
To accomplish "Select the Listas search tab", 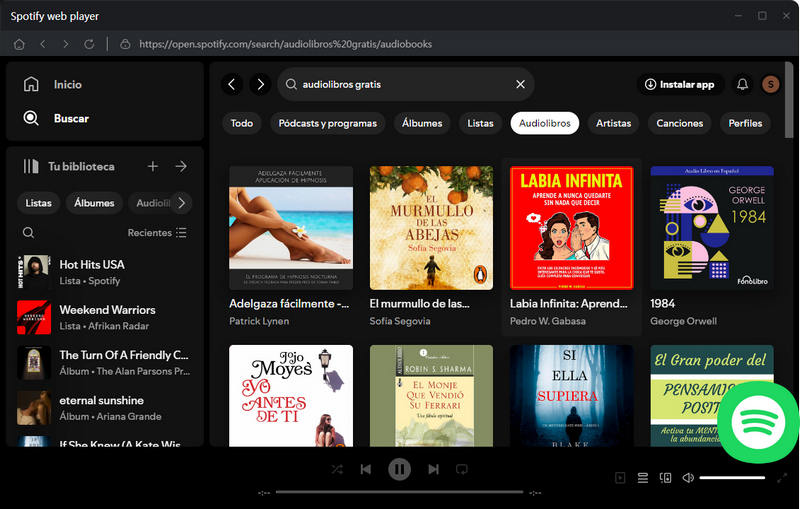I will [481, 123].
